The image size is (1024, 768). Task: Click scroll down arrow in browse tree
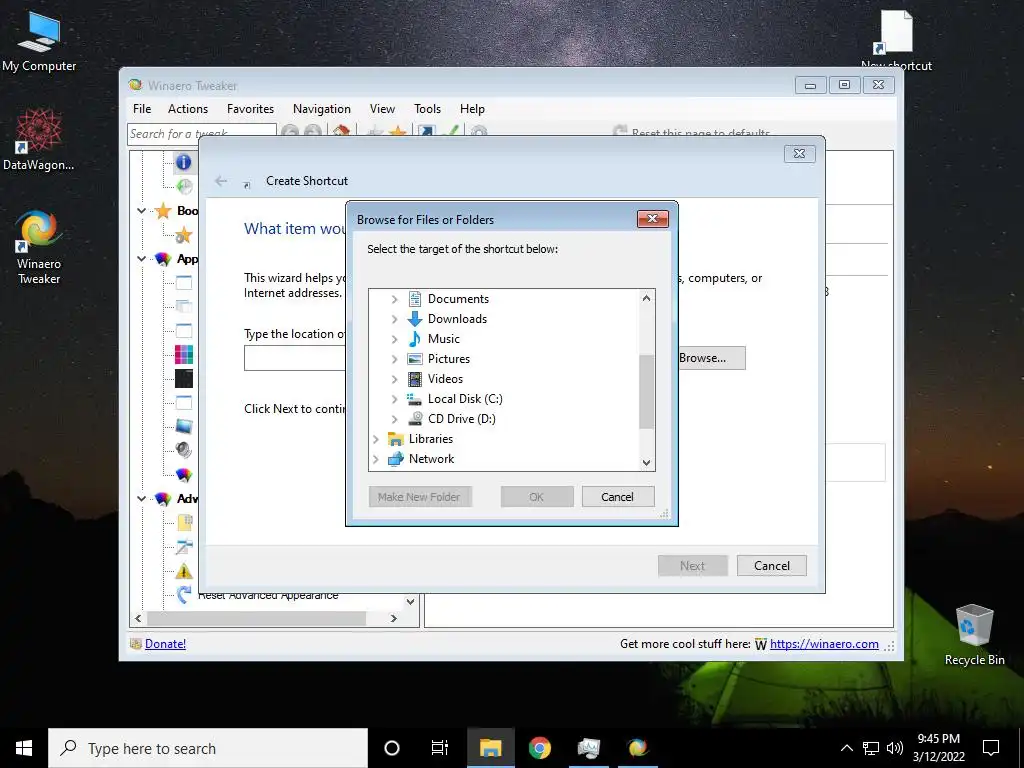pos(647,462)
